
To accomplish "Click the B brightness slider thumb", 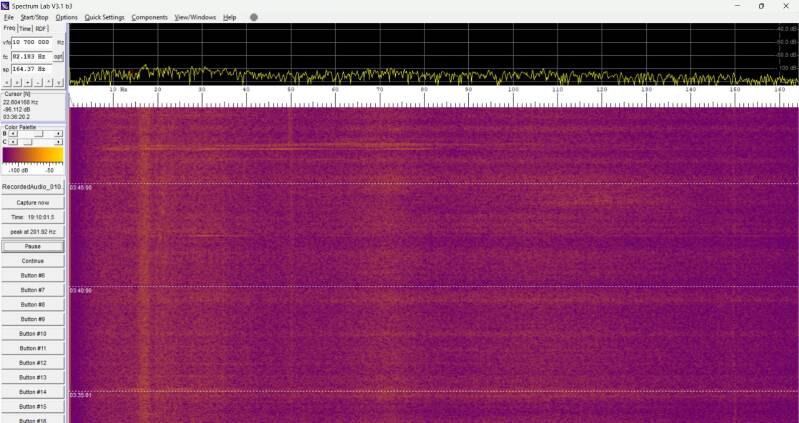I will coord(39,134).
